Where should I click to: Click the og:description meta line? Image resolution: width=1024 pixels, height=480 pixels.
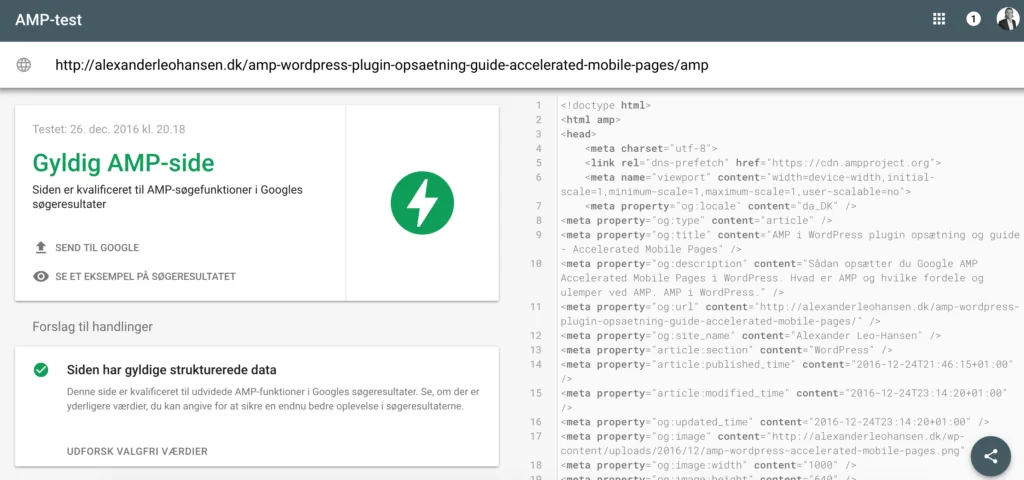(772, 278)
